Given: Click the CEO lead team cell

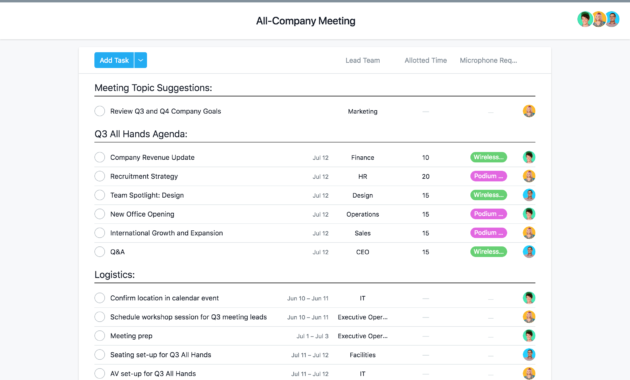Looking at the screenshot, I should pyautogui.click(x=362, y=252).
